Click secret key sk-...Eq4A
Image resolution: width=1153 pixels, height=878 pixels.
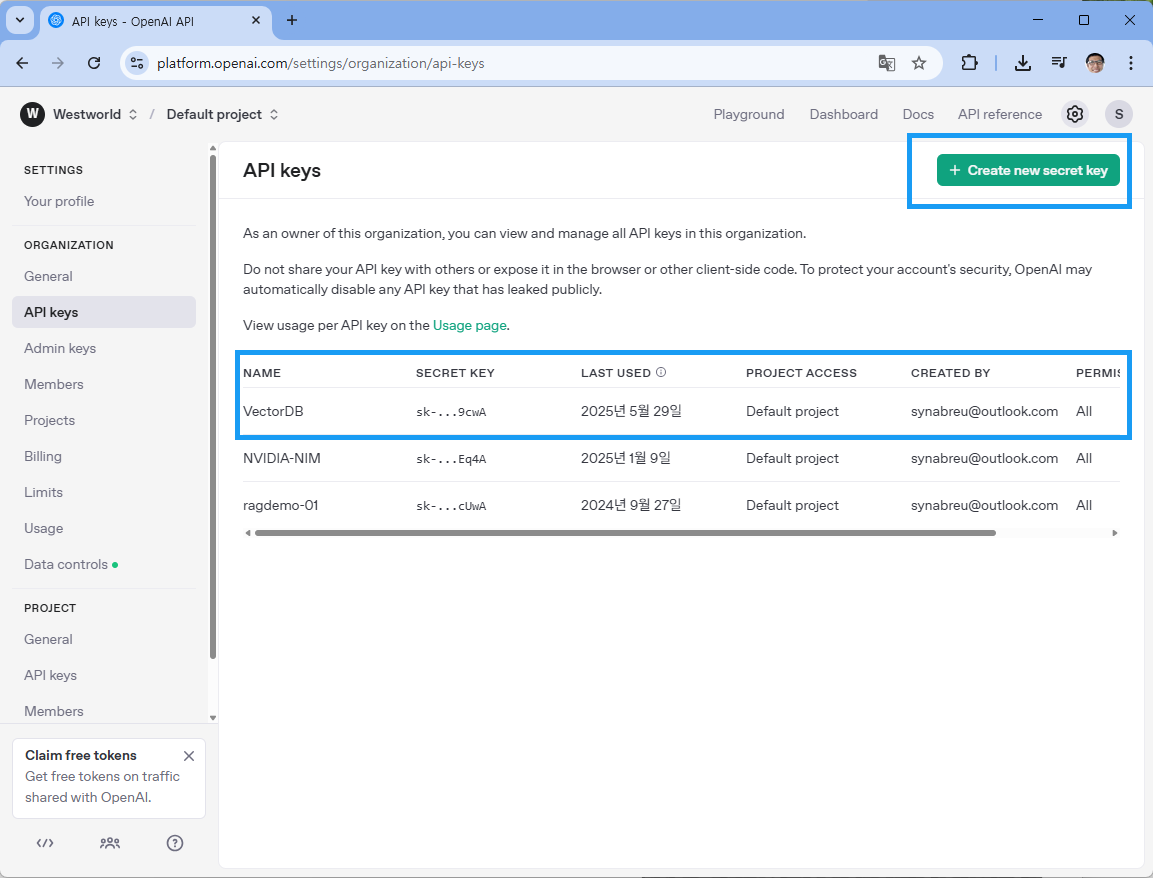click(451, 460)
